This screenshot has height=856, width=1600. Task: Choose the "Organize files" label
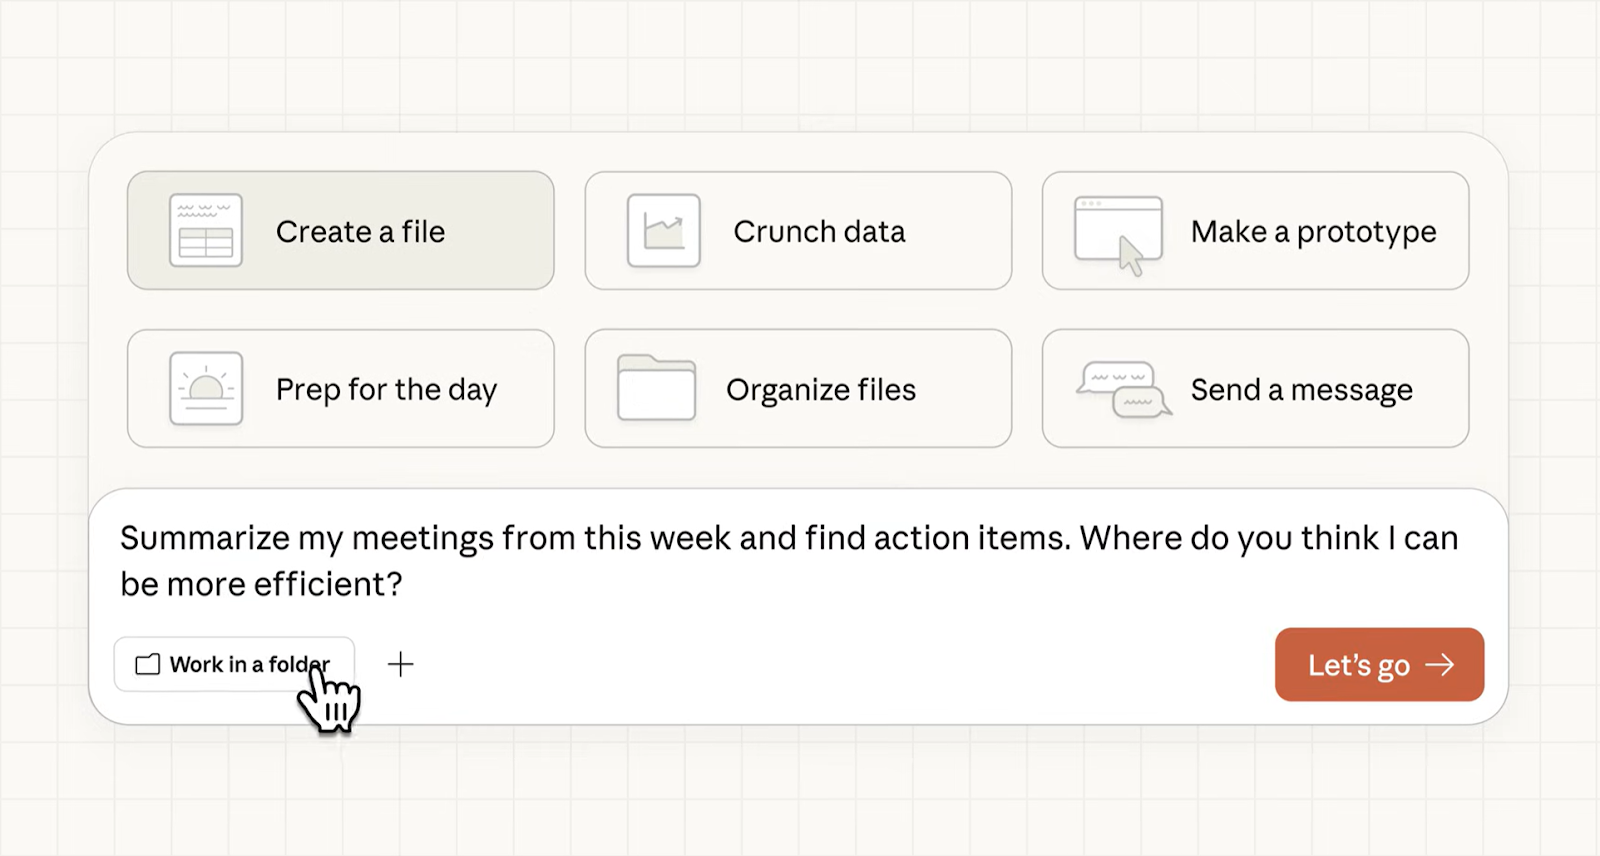coord(821,390)
